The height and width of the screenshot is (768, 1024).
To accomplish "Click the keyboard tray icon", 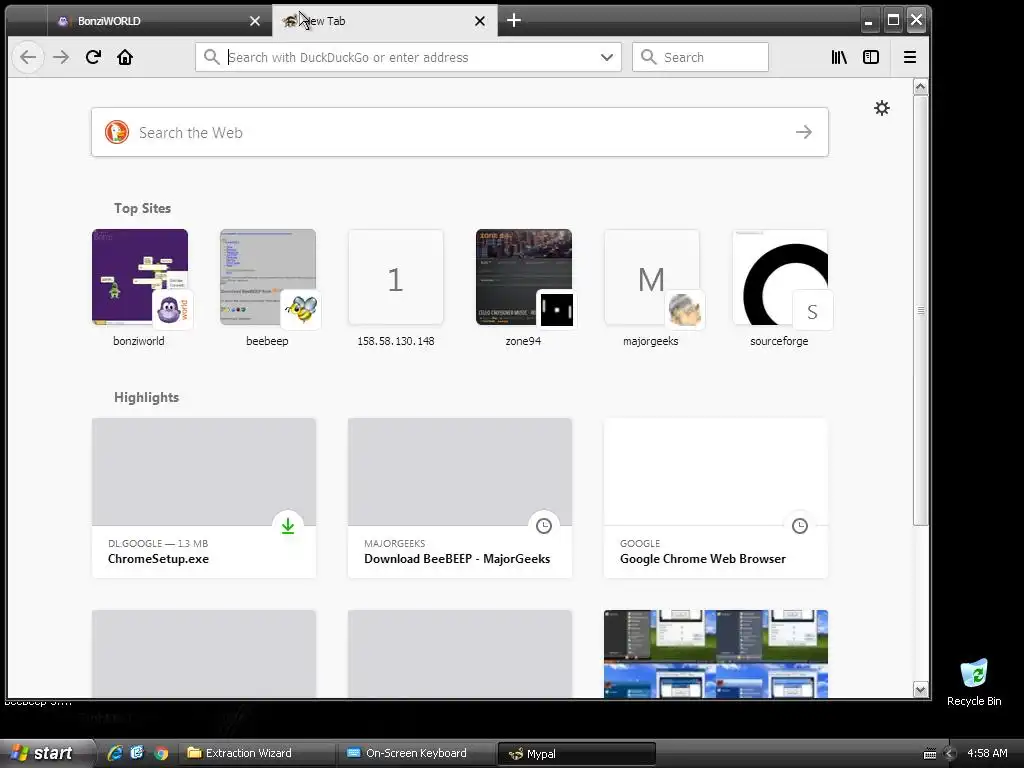I will [x=930, y=753].
